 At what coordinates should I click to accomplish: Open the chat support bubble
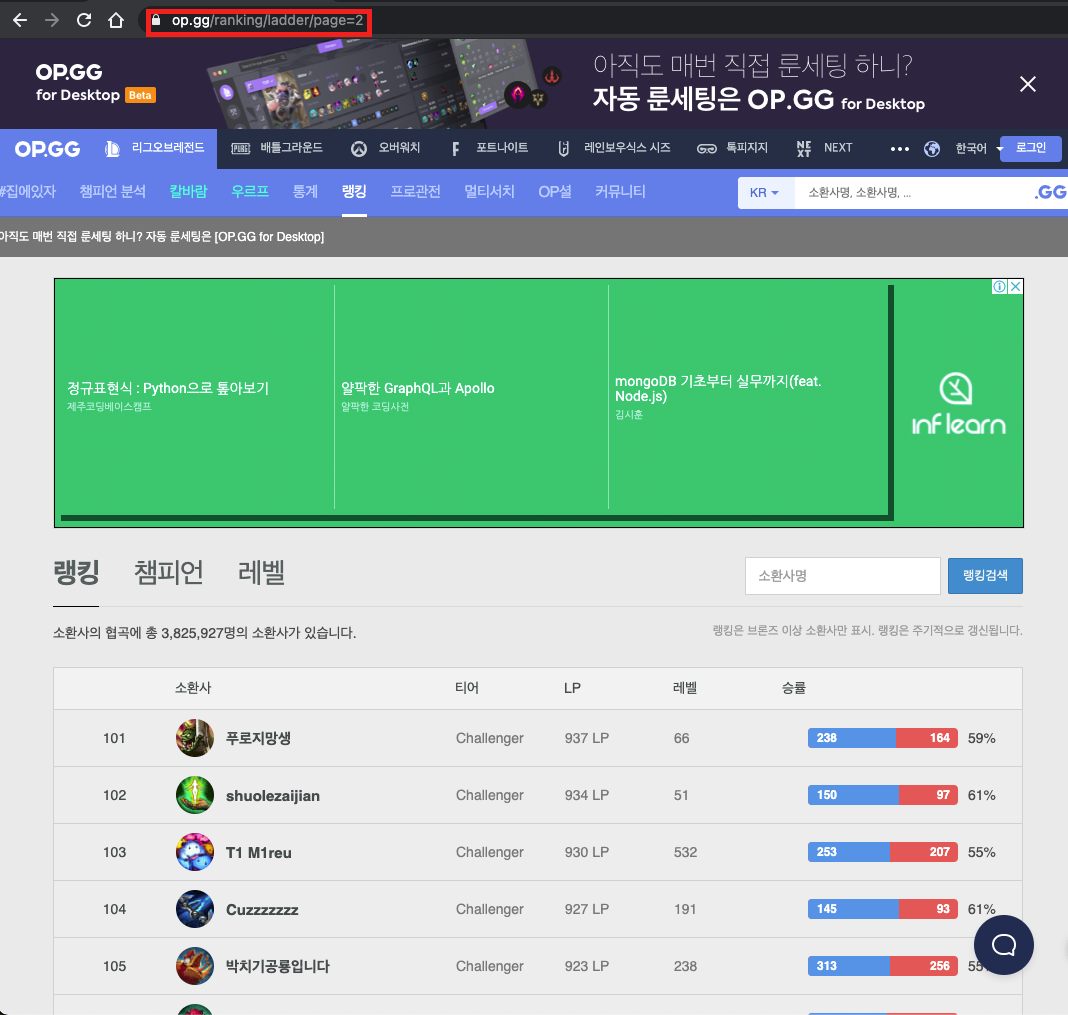[x=1003, y=945]
